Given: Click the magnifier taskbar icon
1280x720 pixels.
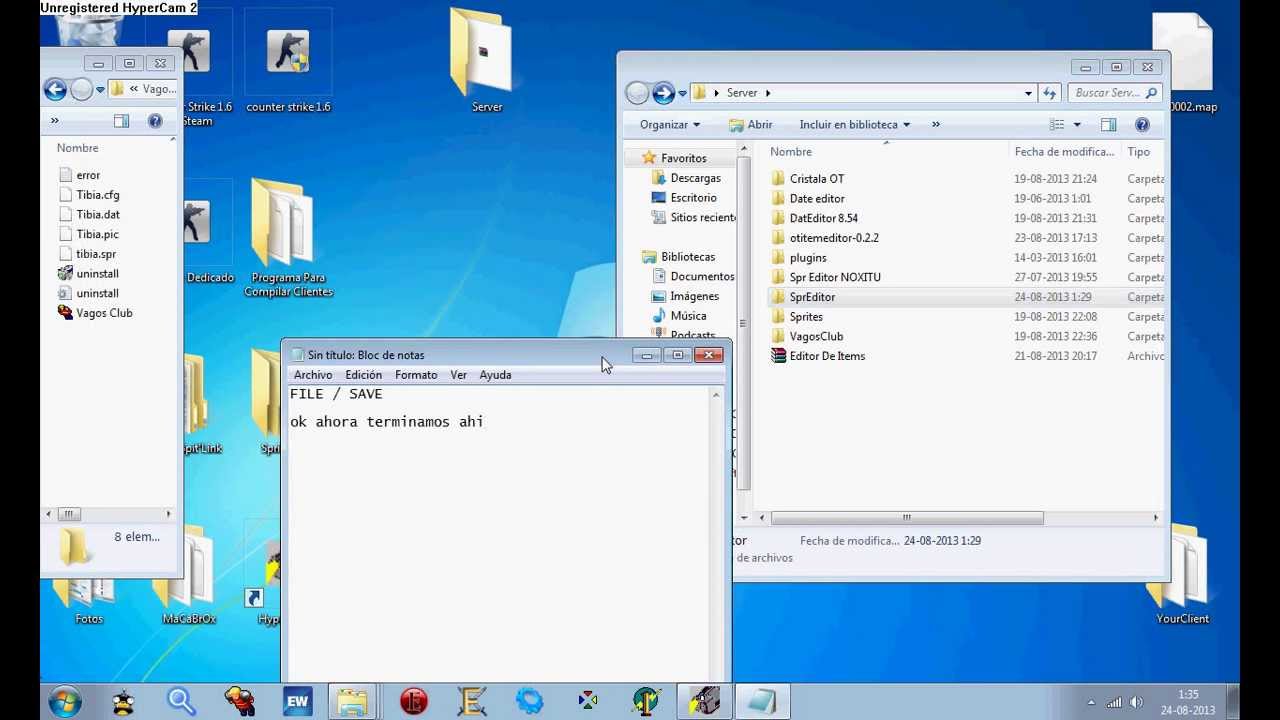Looking at the screenshot, I should 181,702.
